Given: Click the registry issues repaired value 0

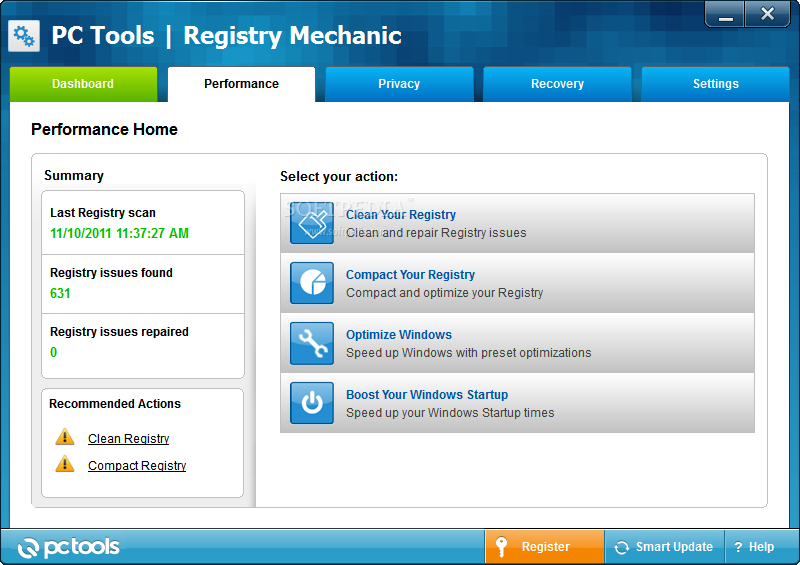Looking at the screenshot, I should 53,352.
